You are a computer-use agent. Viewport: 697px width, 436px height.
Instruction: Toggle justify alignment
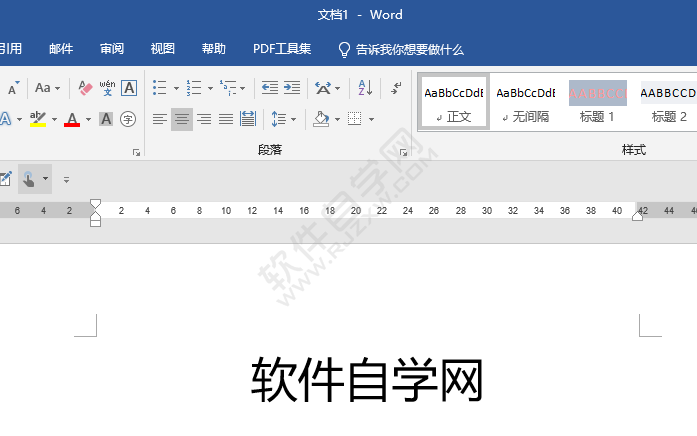point(225,119)
